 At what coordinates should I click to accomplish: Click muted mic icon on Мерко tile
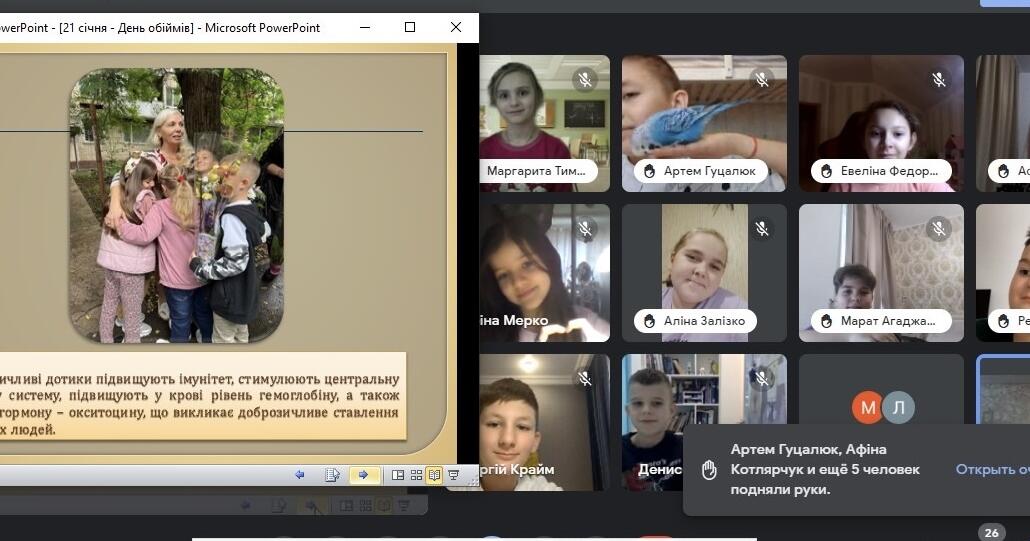[x=585, y=229]
